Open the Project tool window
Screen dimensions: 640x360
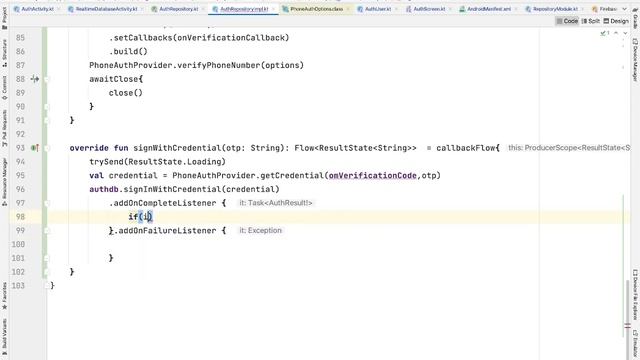pos(4,18)
